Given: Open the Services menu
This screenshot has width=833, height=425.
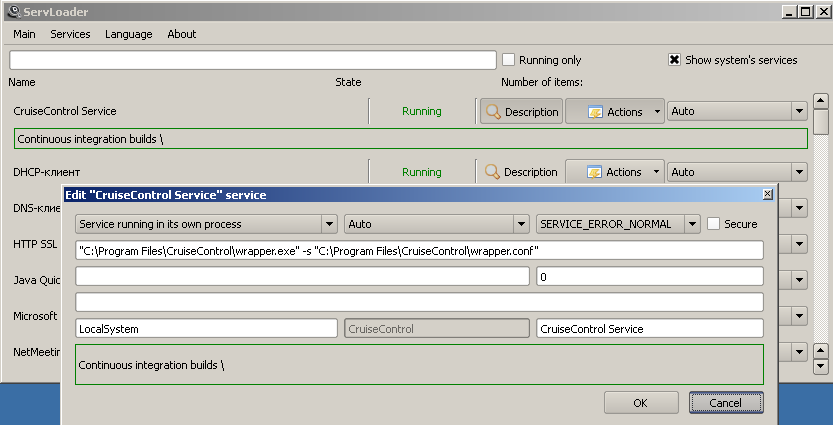Looking at the screenshot, I should 70,34.
